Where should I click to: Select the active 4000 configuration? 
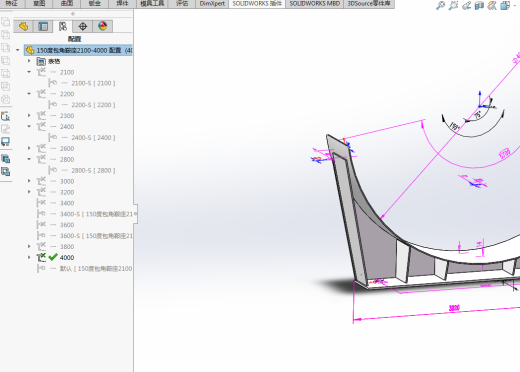coord(67,258)
